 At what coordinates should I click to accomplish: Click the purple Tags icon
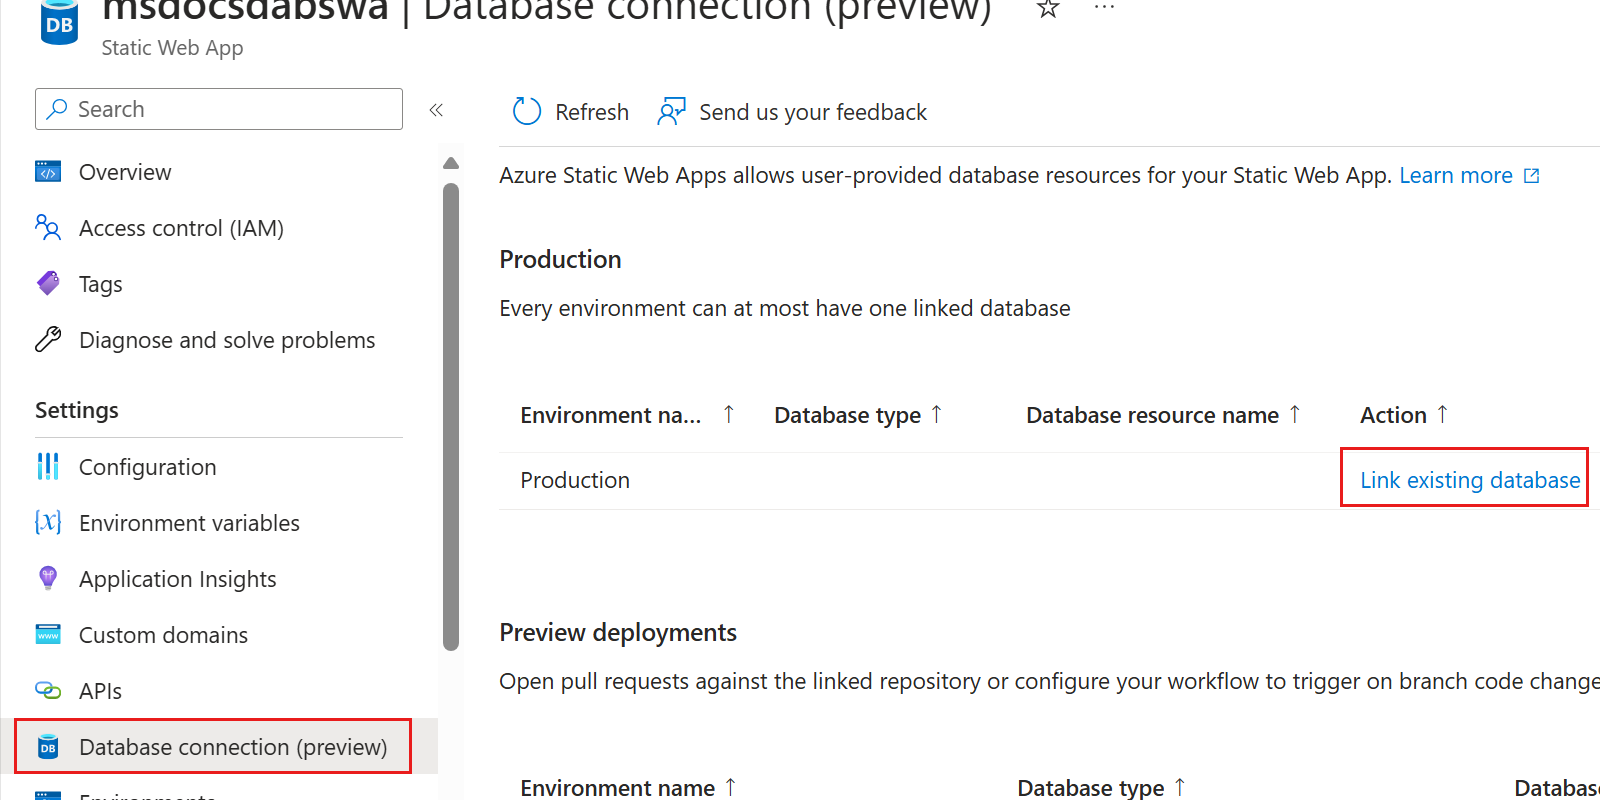coord(48,284)
